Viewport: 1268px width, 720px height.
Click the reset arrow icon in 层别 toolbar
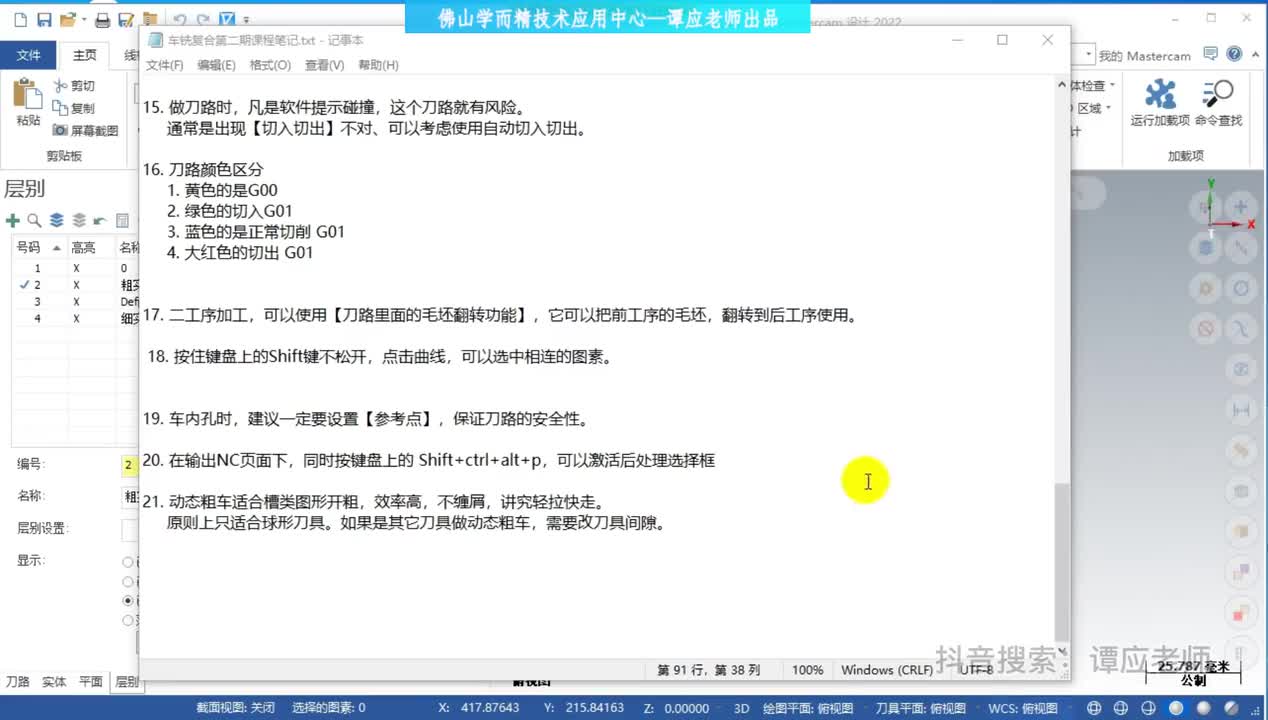coord(100,221)
